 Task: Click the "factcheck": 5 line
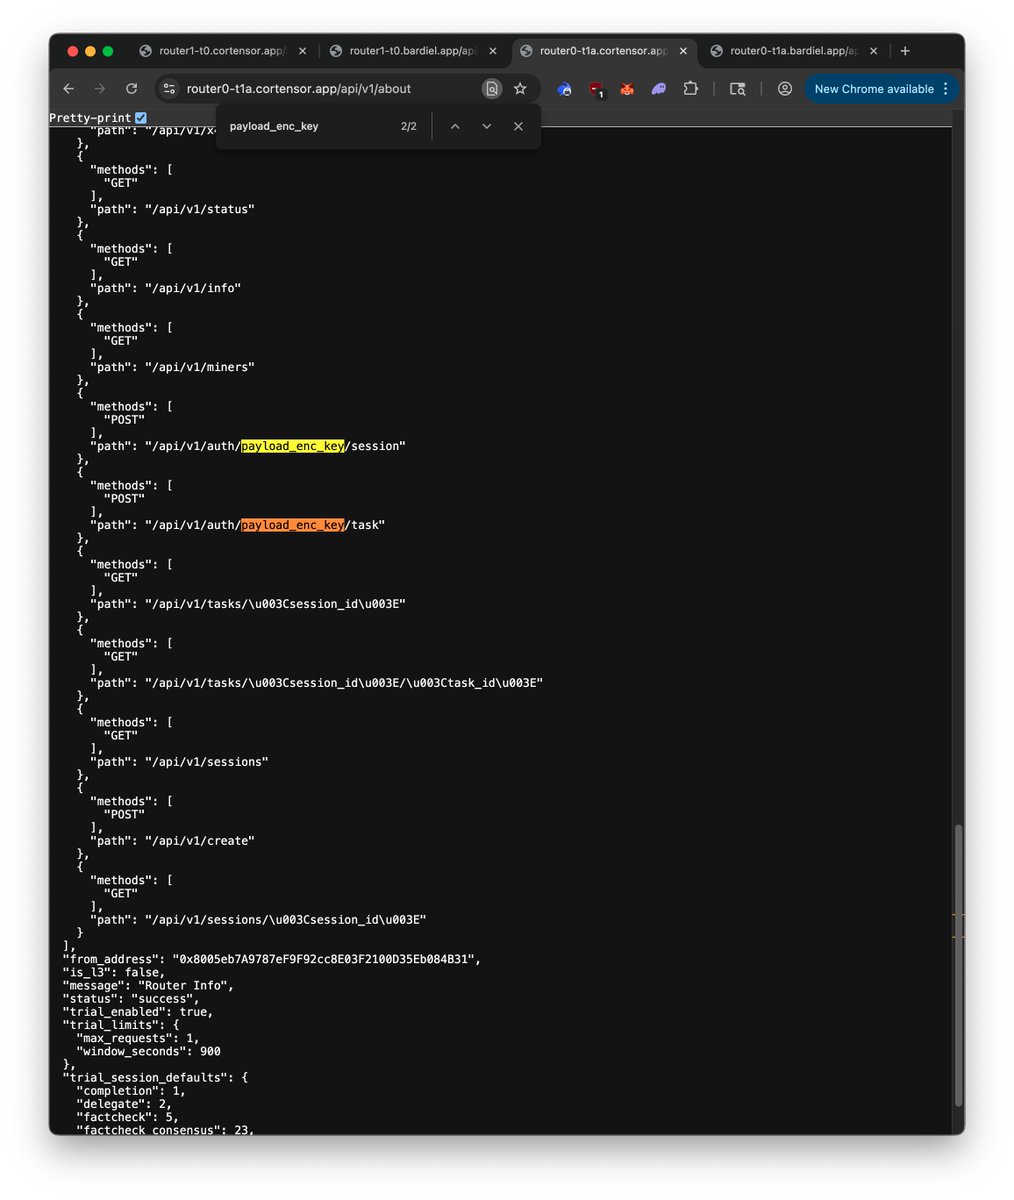pos(127,1117)
